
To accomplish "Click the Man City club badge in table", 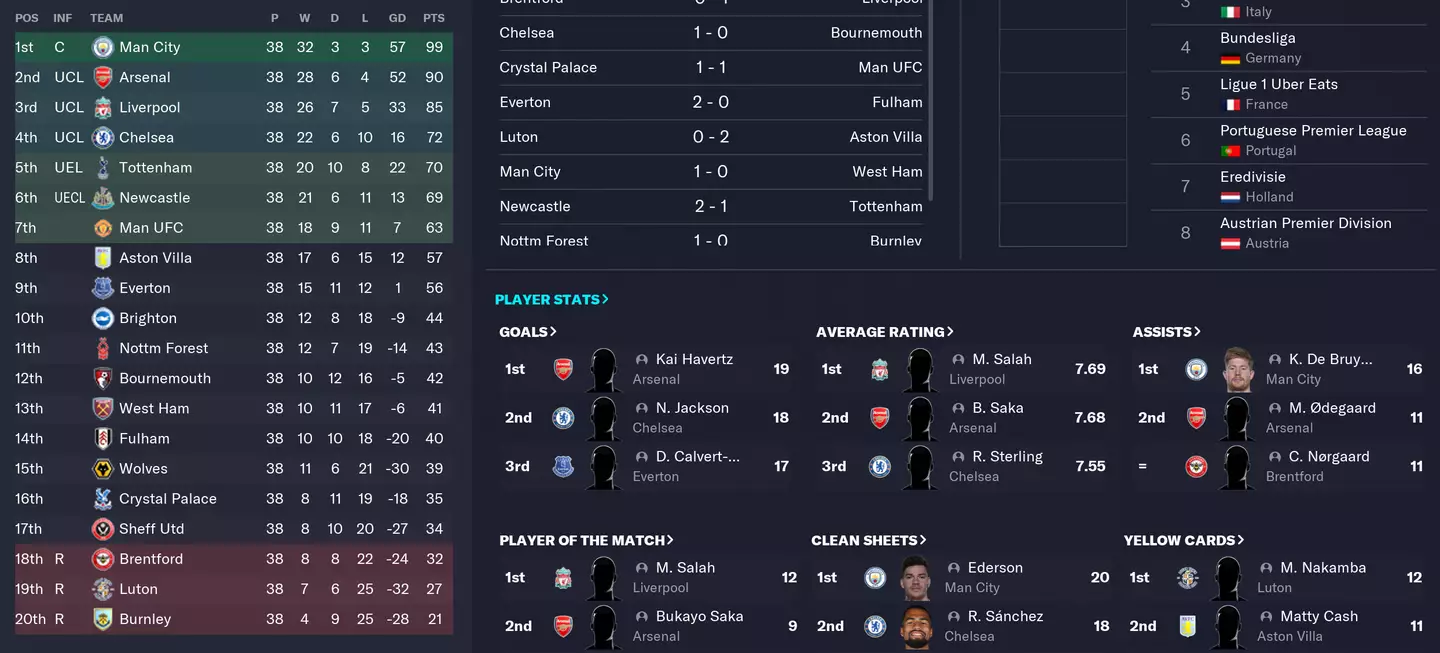I will 103,47.
